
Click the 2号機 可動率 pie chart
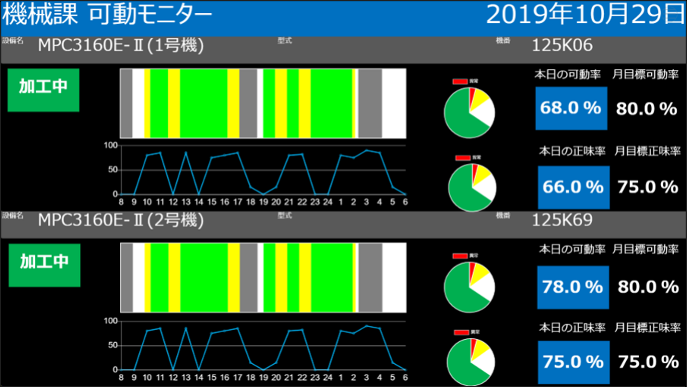469,287
